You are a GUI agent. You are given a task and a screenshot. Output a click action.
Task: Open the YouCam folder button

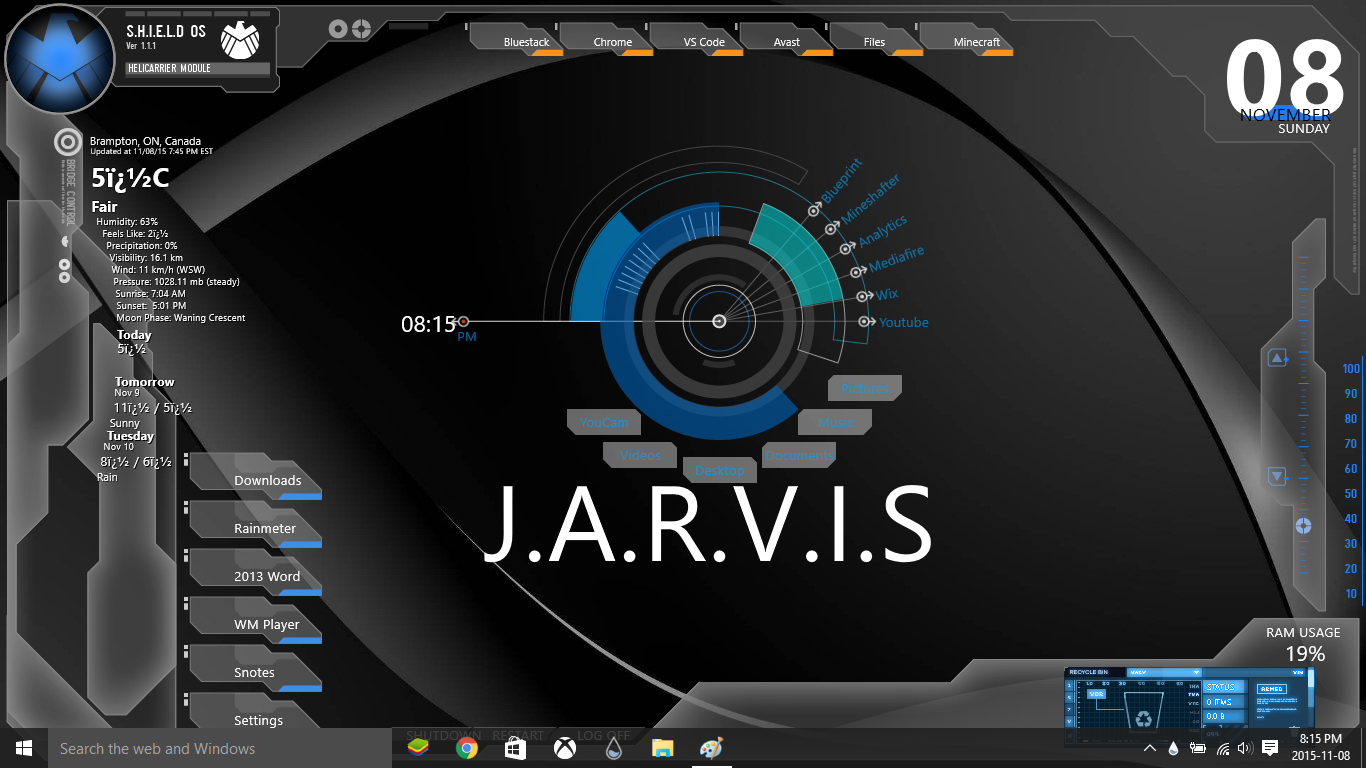604,422
